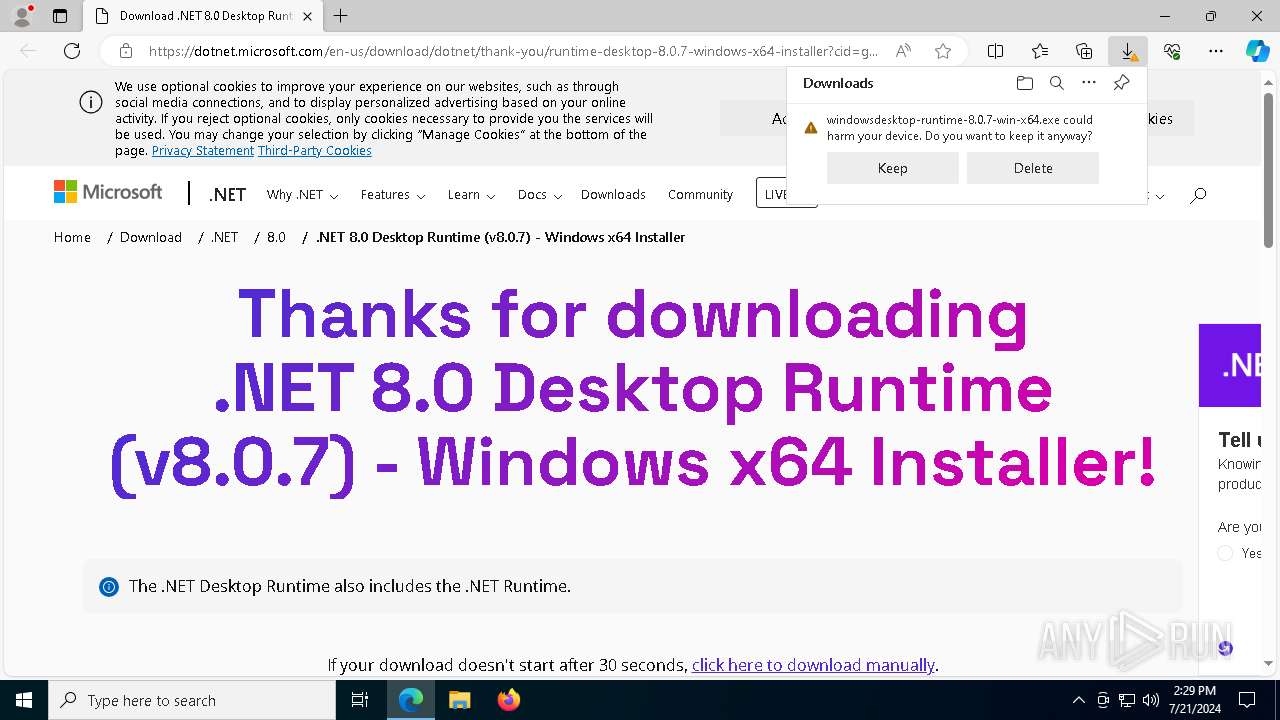Open Edge from the taskbar
Screen dimensions: 1280x720
pos(411,700)
